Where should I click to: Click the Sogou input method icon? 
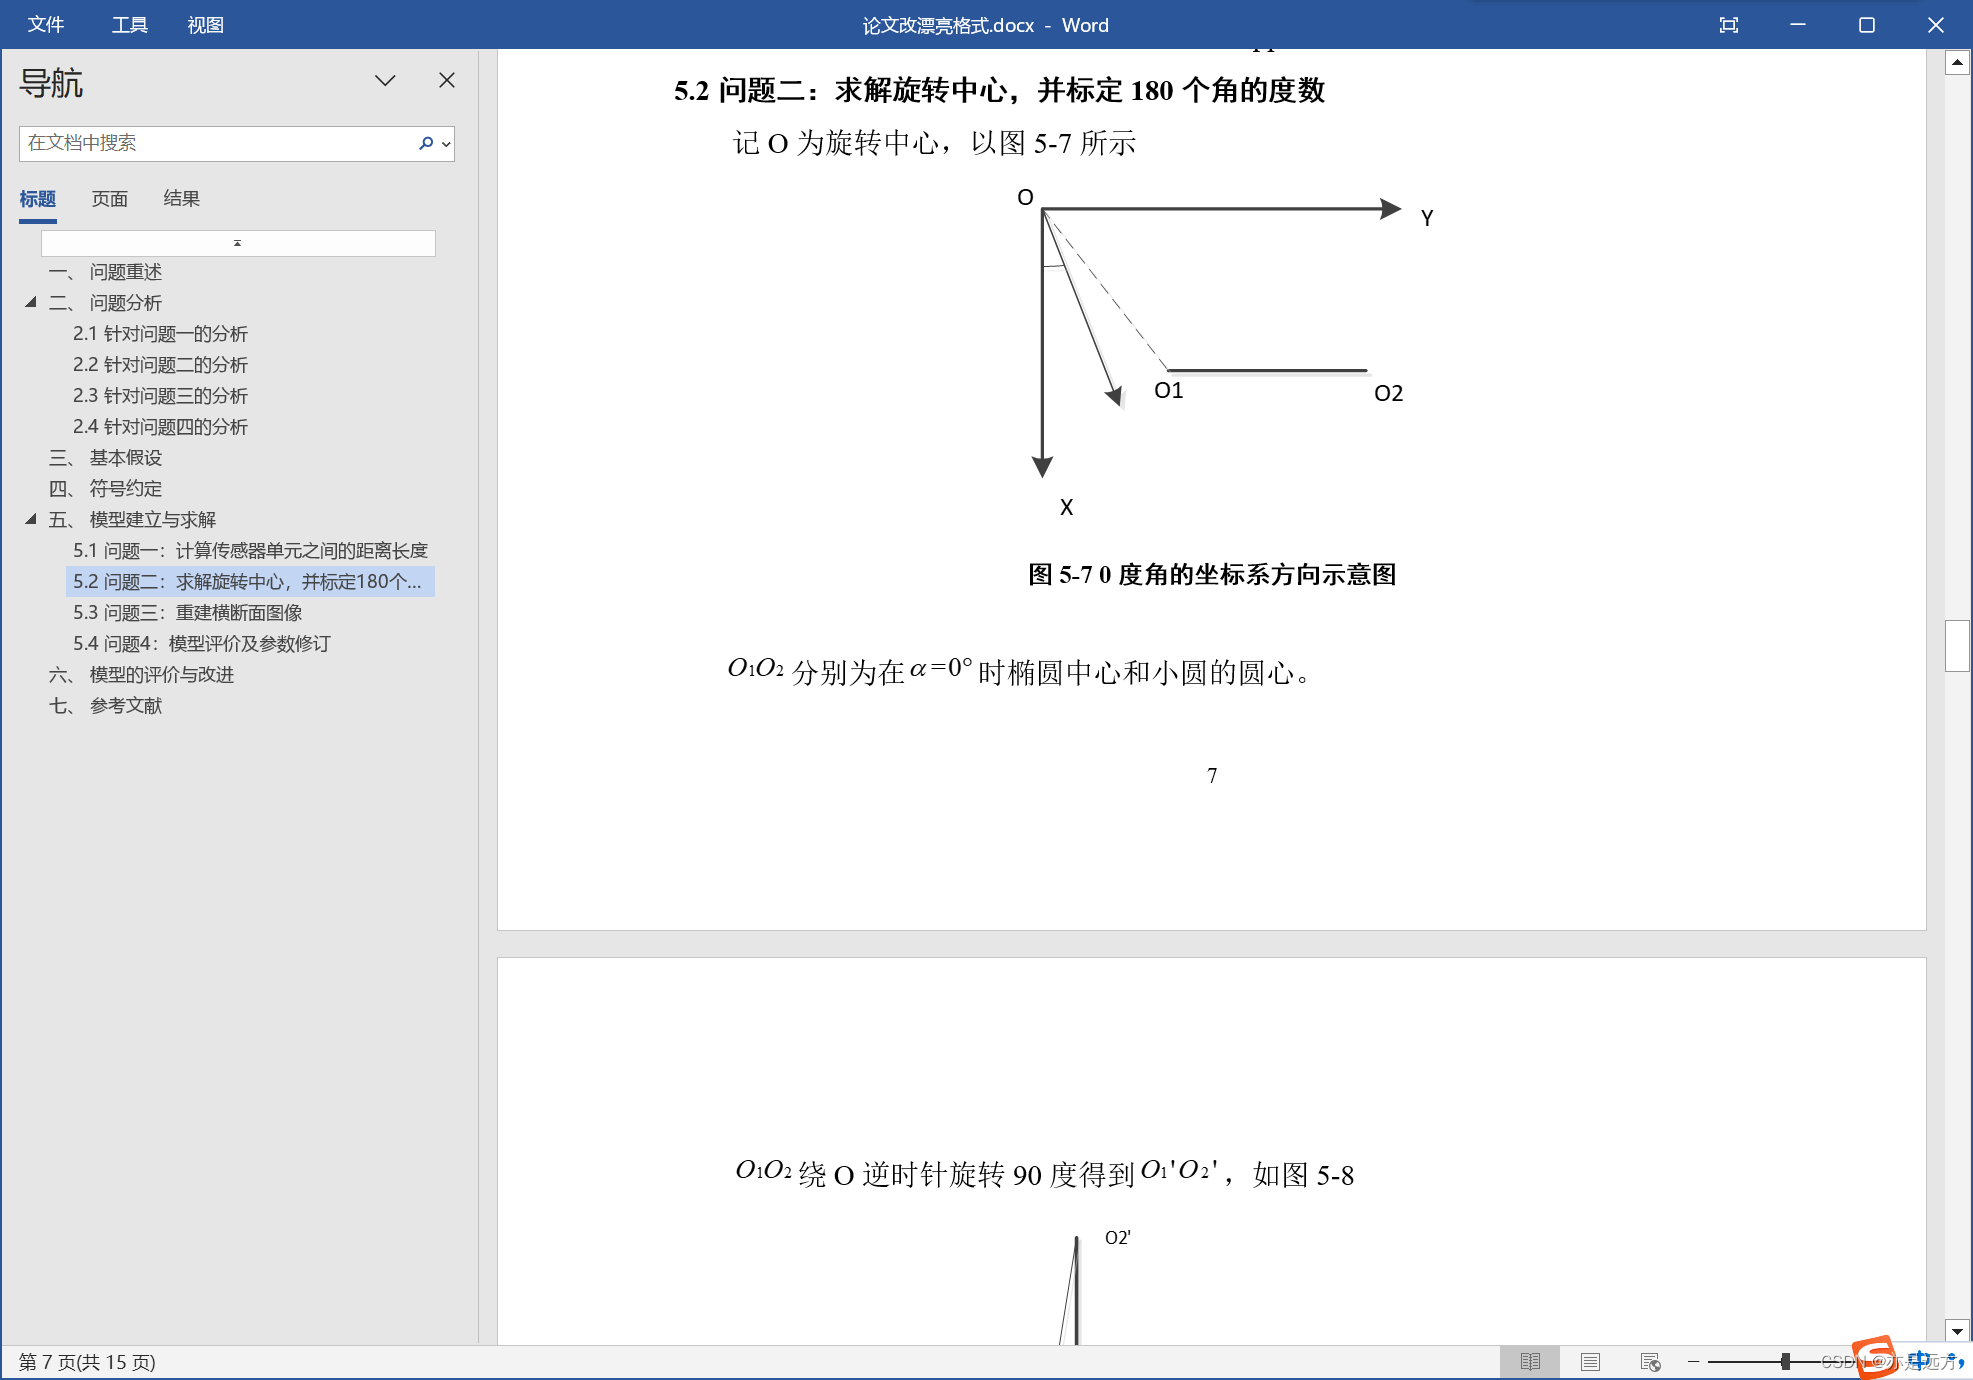coord(1874,1357)
